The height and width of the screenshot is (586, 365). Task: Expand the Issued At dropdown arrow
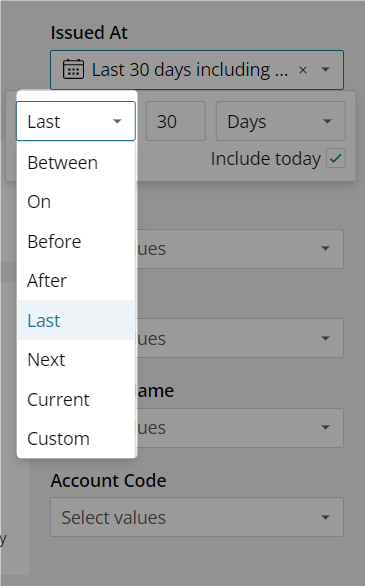coord(325,70)
